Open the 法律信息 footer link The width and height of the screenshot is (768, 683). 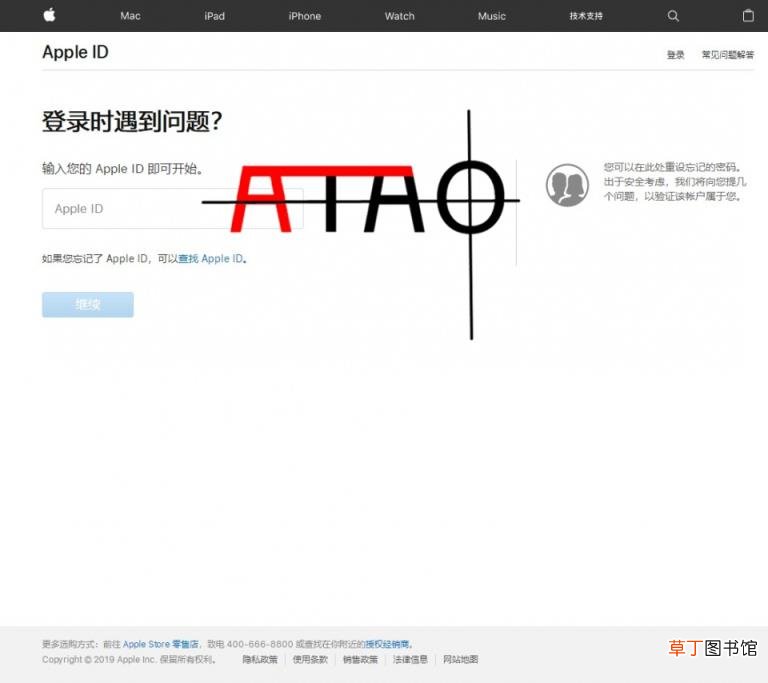410,659
